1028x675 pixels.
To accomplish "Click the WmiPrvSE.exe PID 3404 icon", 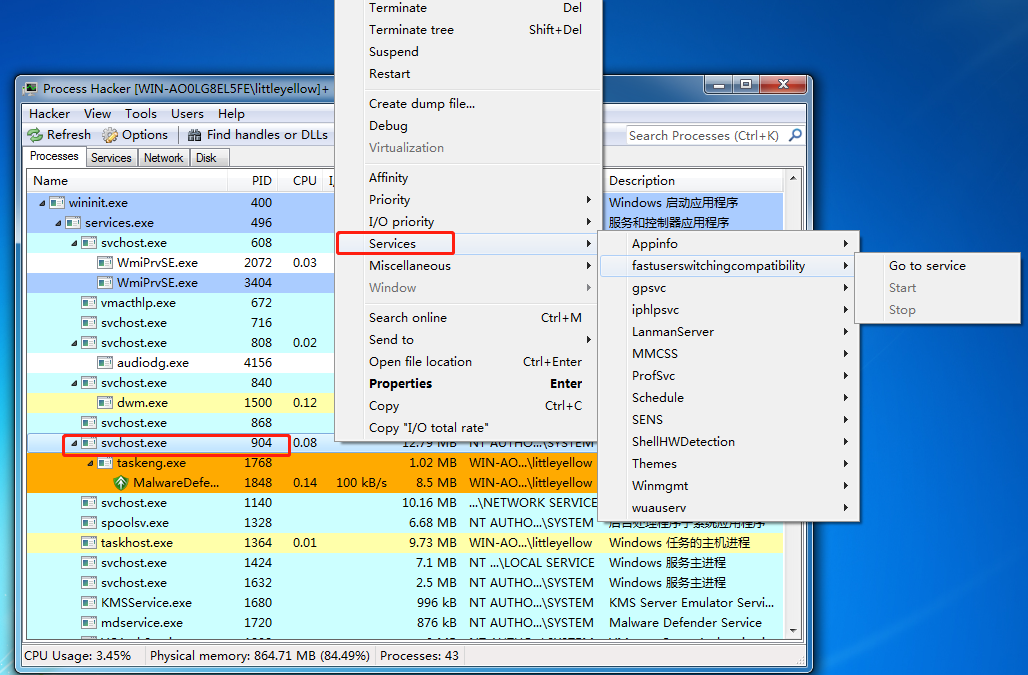I will 105,282.
